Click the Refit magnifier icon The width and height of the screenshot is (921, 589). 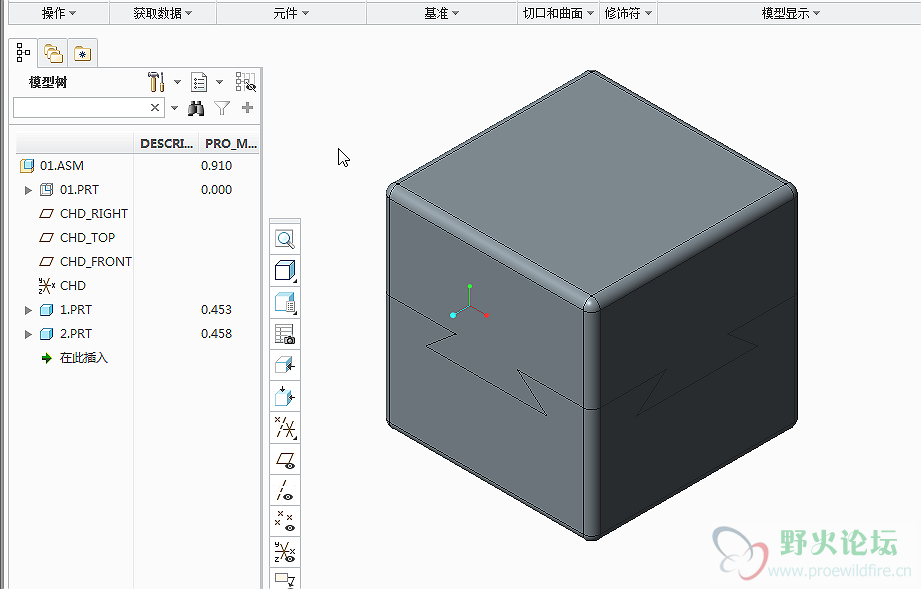point(285,239)
